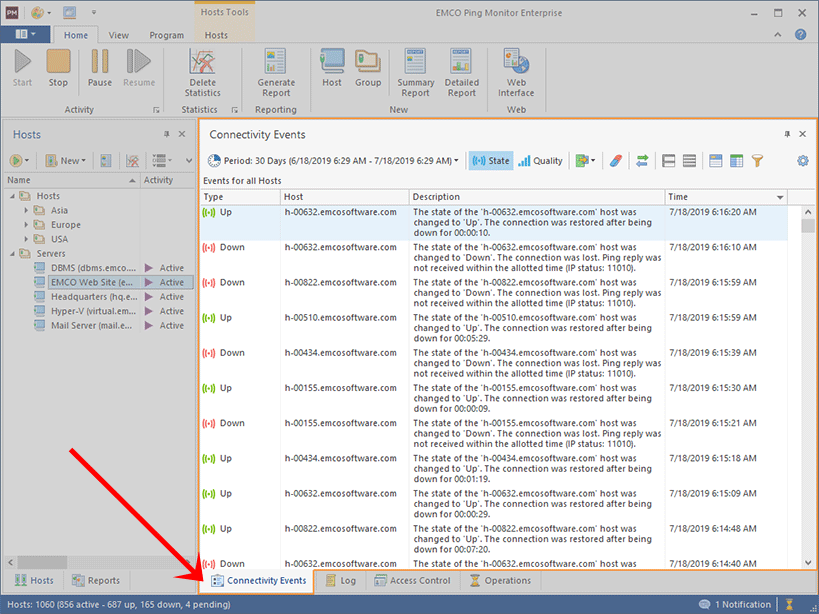Open the Operations tab
The width and height of the screenshot is (819, 614).
[500, 581]
